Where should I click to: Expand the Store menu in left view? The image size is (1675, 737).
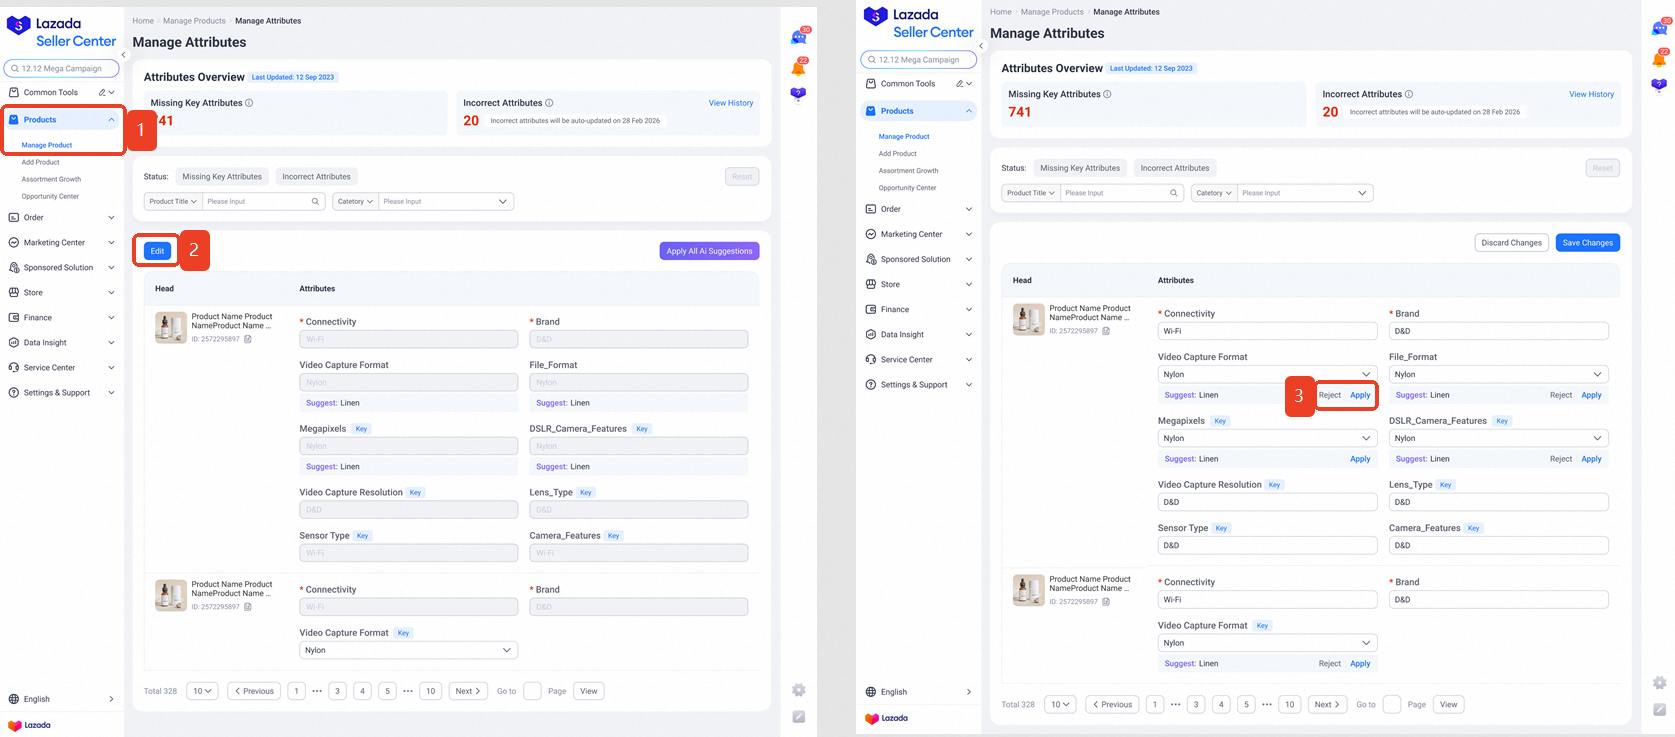click(x=111, y=292)
